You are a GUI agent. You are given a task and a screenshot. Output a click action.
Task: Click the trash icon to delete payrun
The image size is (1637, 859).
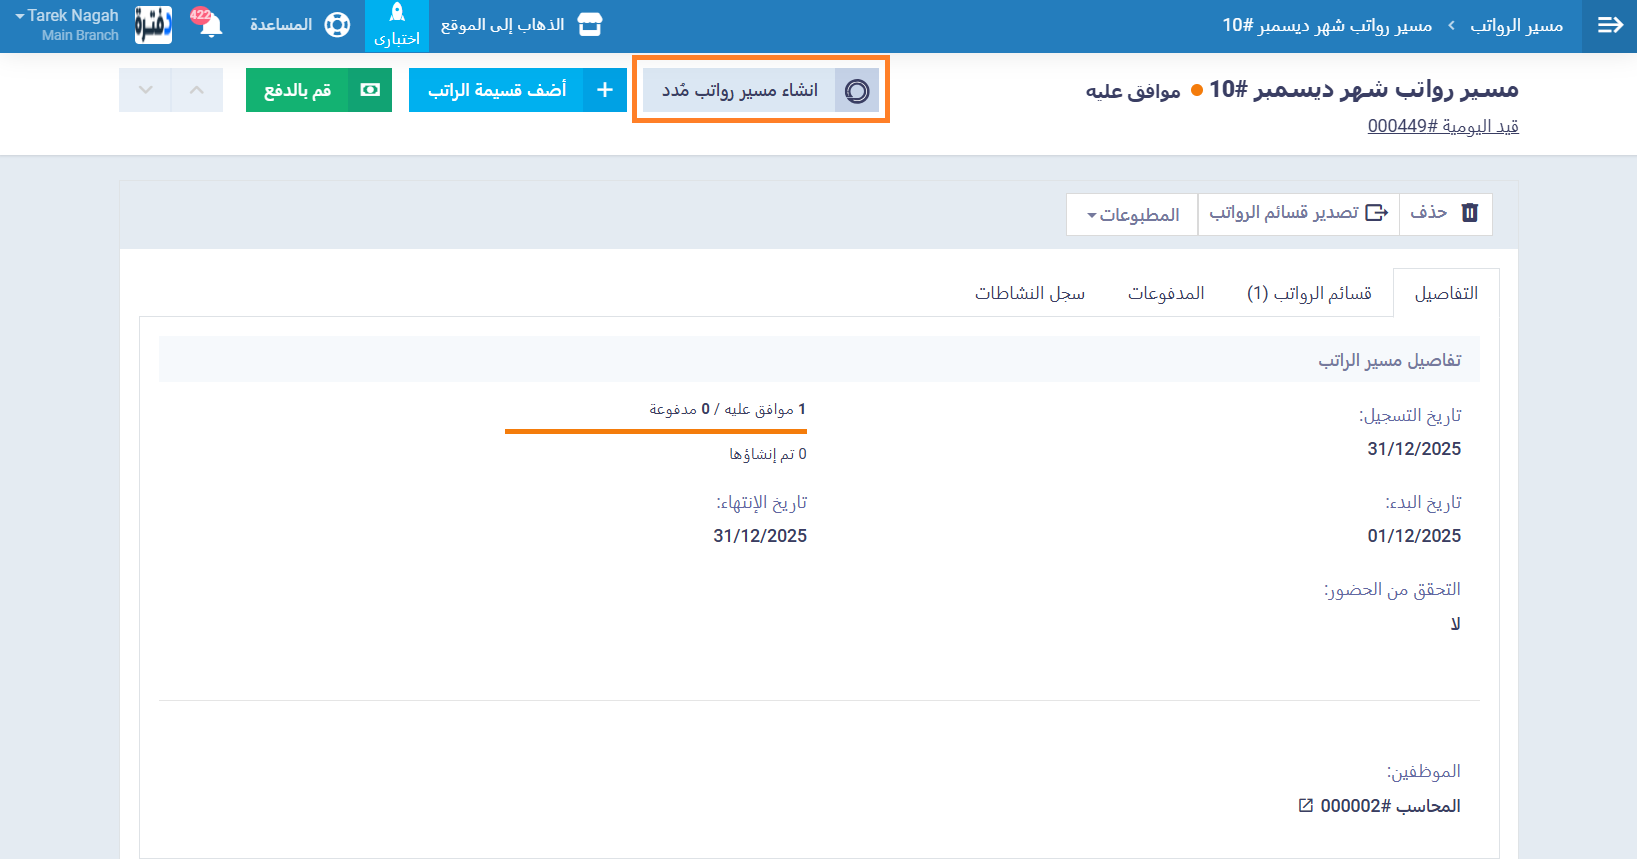coord(1469,213)
